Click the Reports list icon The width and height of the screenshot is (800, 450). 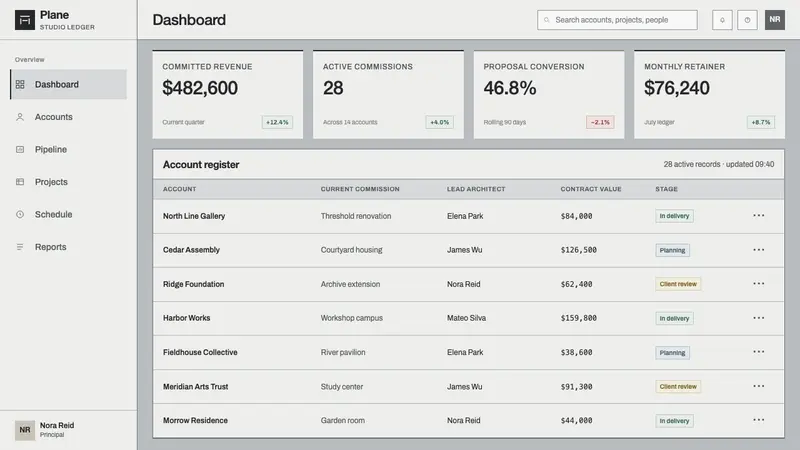coord(20,247)
